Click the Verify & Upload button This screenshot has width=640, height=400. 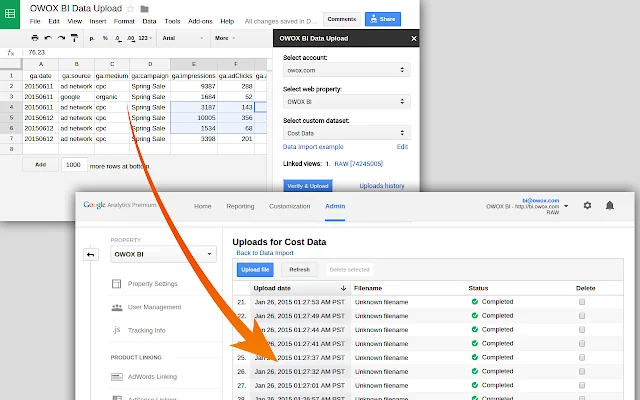[309, 186]
